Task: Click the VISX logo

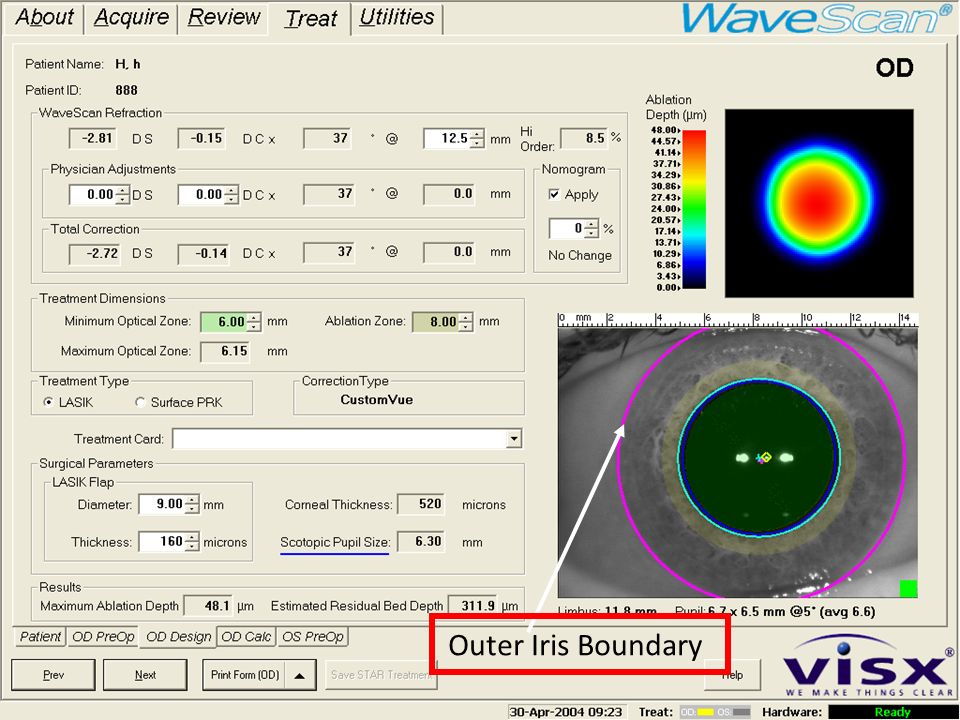Action: click(x=868, y=667)
